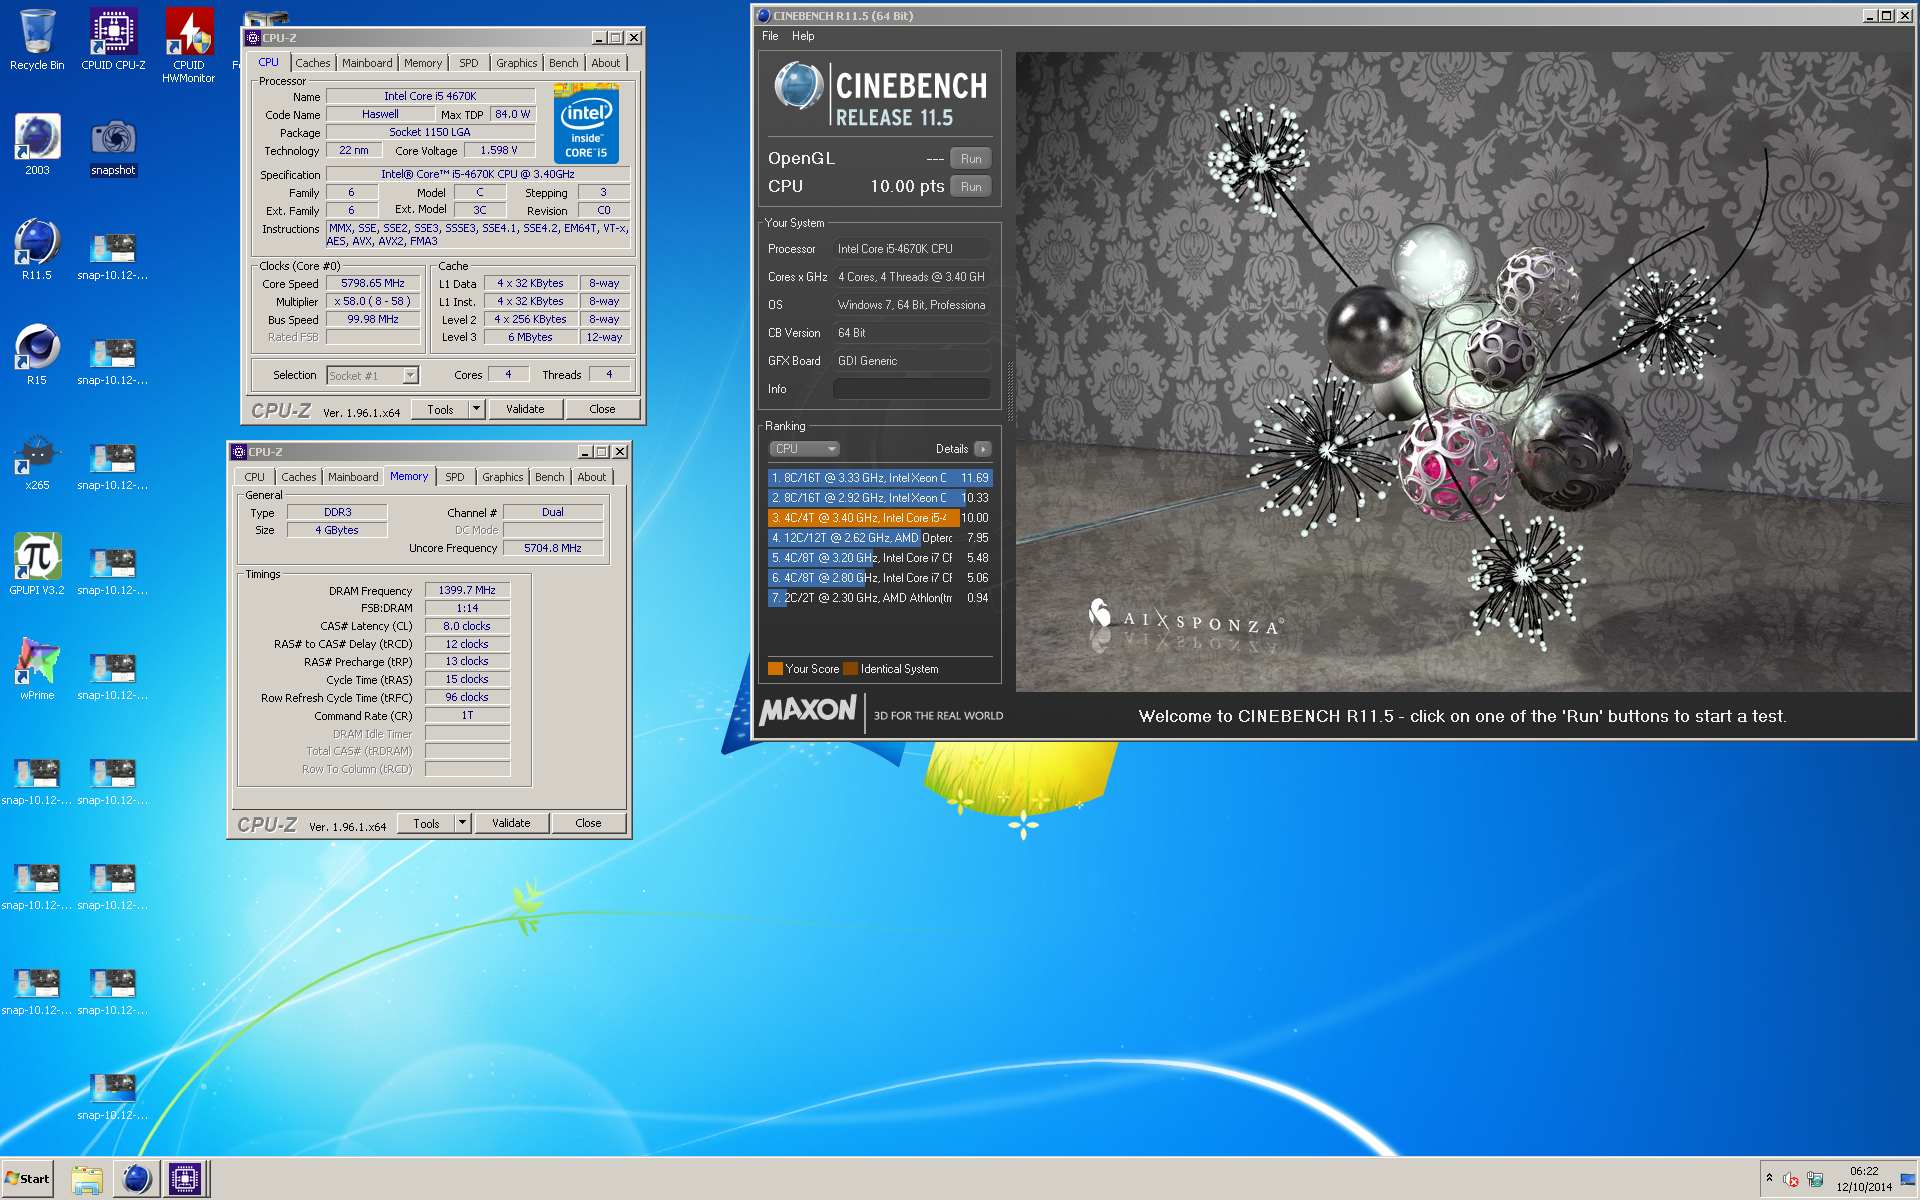
Task: Run the OpenGL test in Cinebench
Action: [x=971, y=159]
